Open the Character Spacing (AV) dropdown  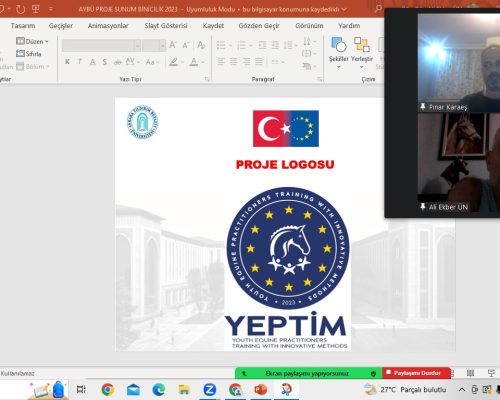point(133,62)
